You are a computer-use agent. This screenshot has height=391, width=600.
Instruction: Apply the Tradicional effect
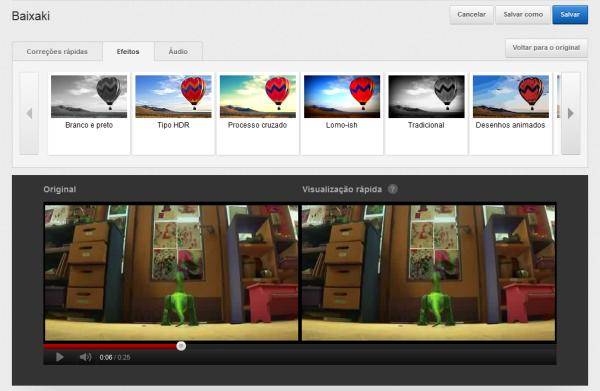(x=426, y=114)
